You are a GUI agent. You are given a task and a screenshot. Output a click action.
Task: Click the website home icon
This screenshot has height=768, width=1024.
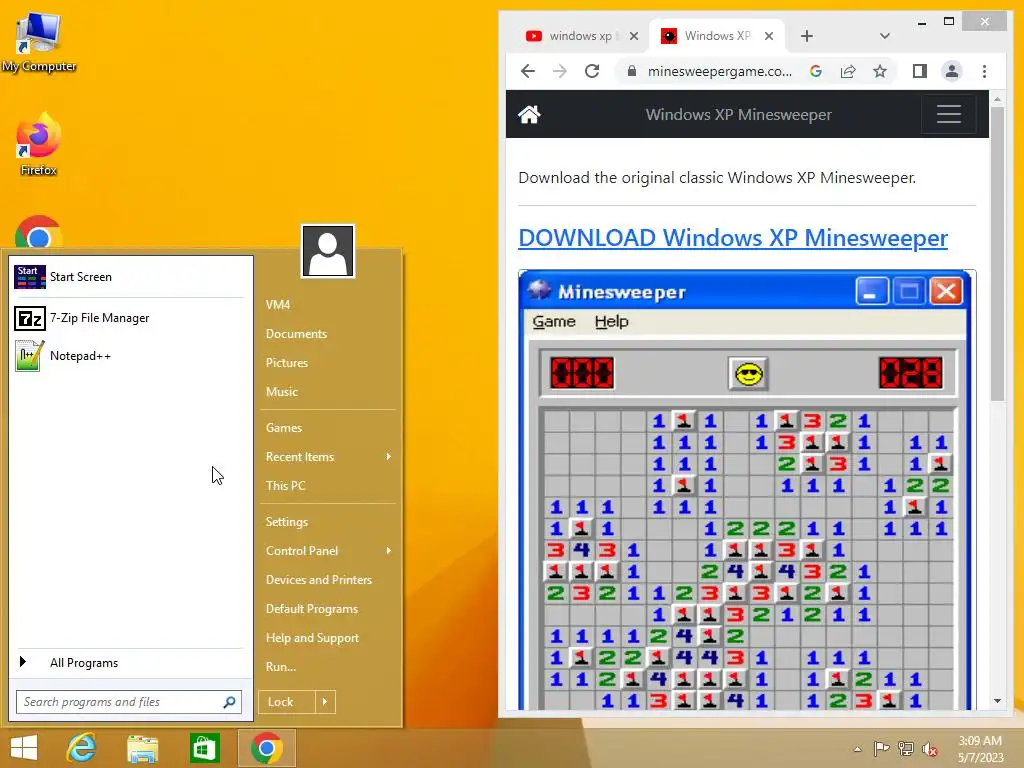[x=529, y=114]
